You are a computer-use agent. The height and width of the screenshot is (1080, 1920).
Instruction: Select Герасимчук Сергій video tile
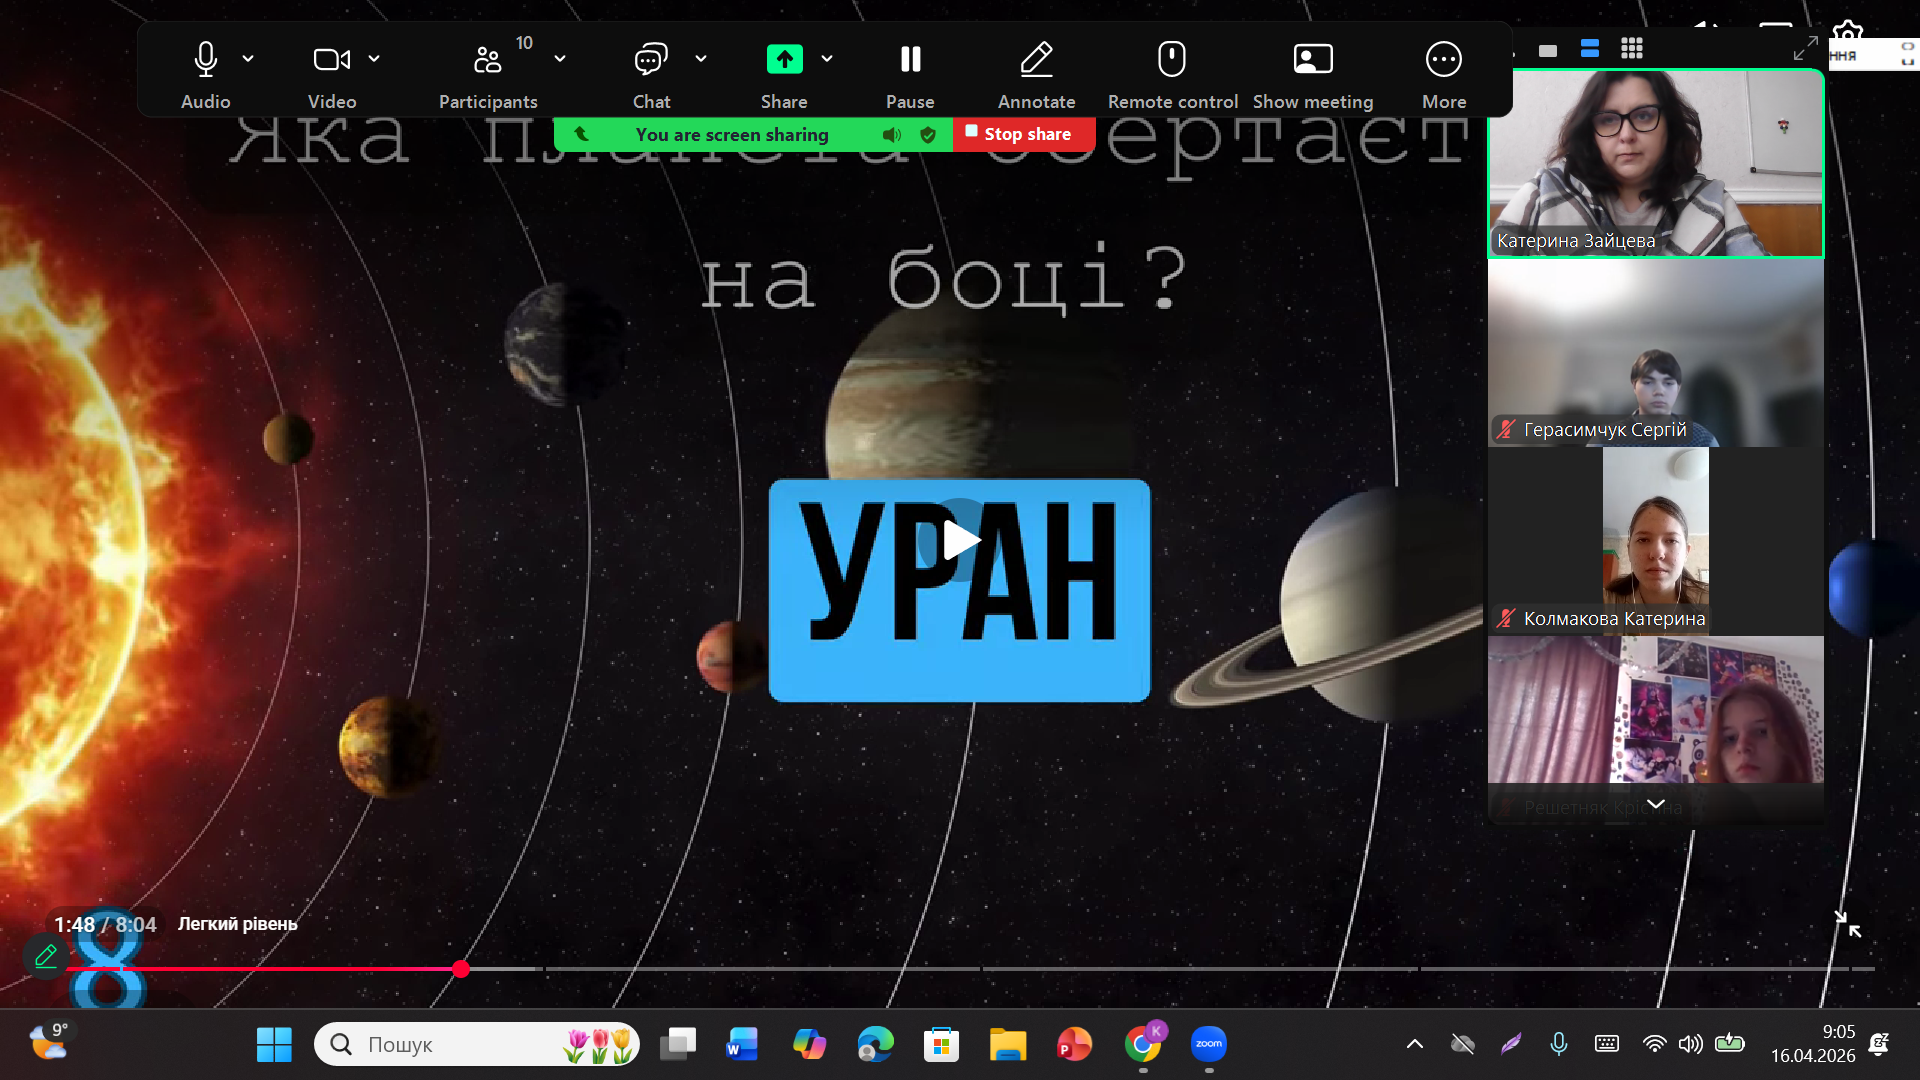pyautogui.click(x=1656, y=353)
